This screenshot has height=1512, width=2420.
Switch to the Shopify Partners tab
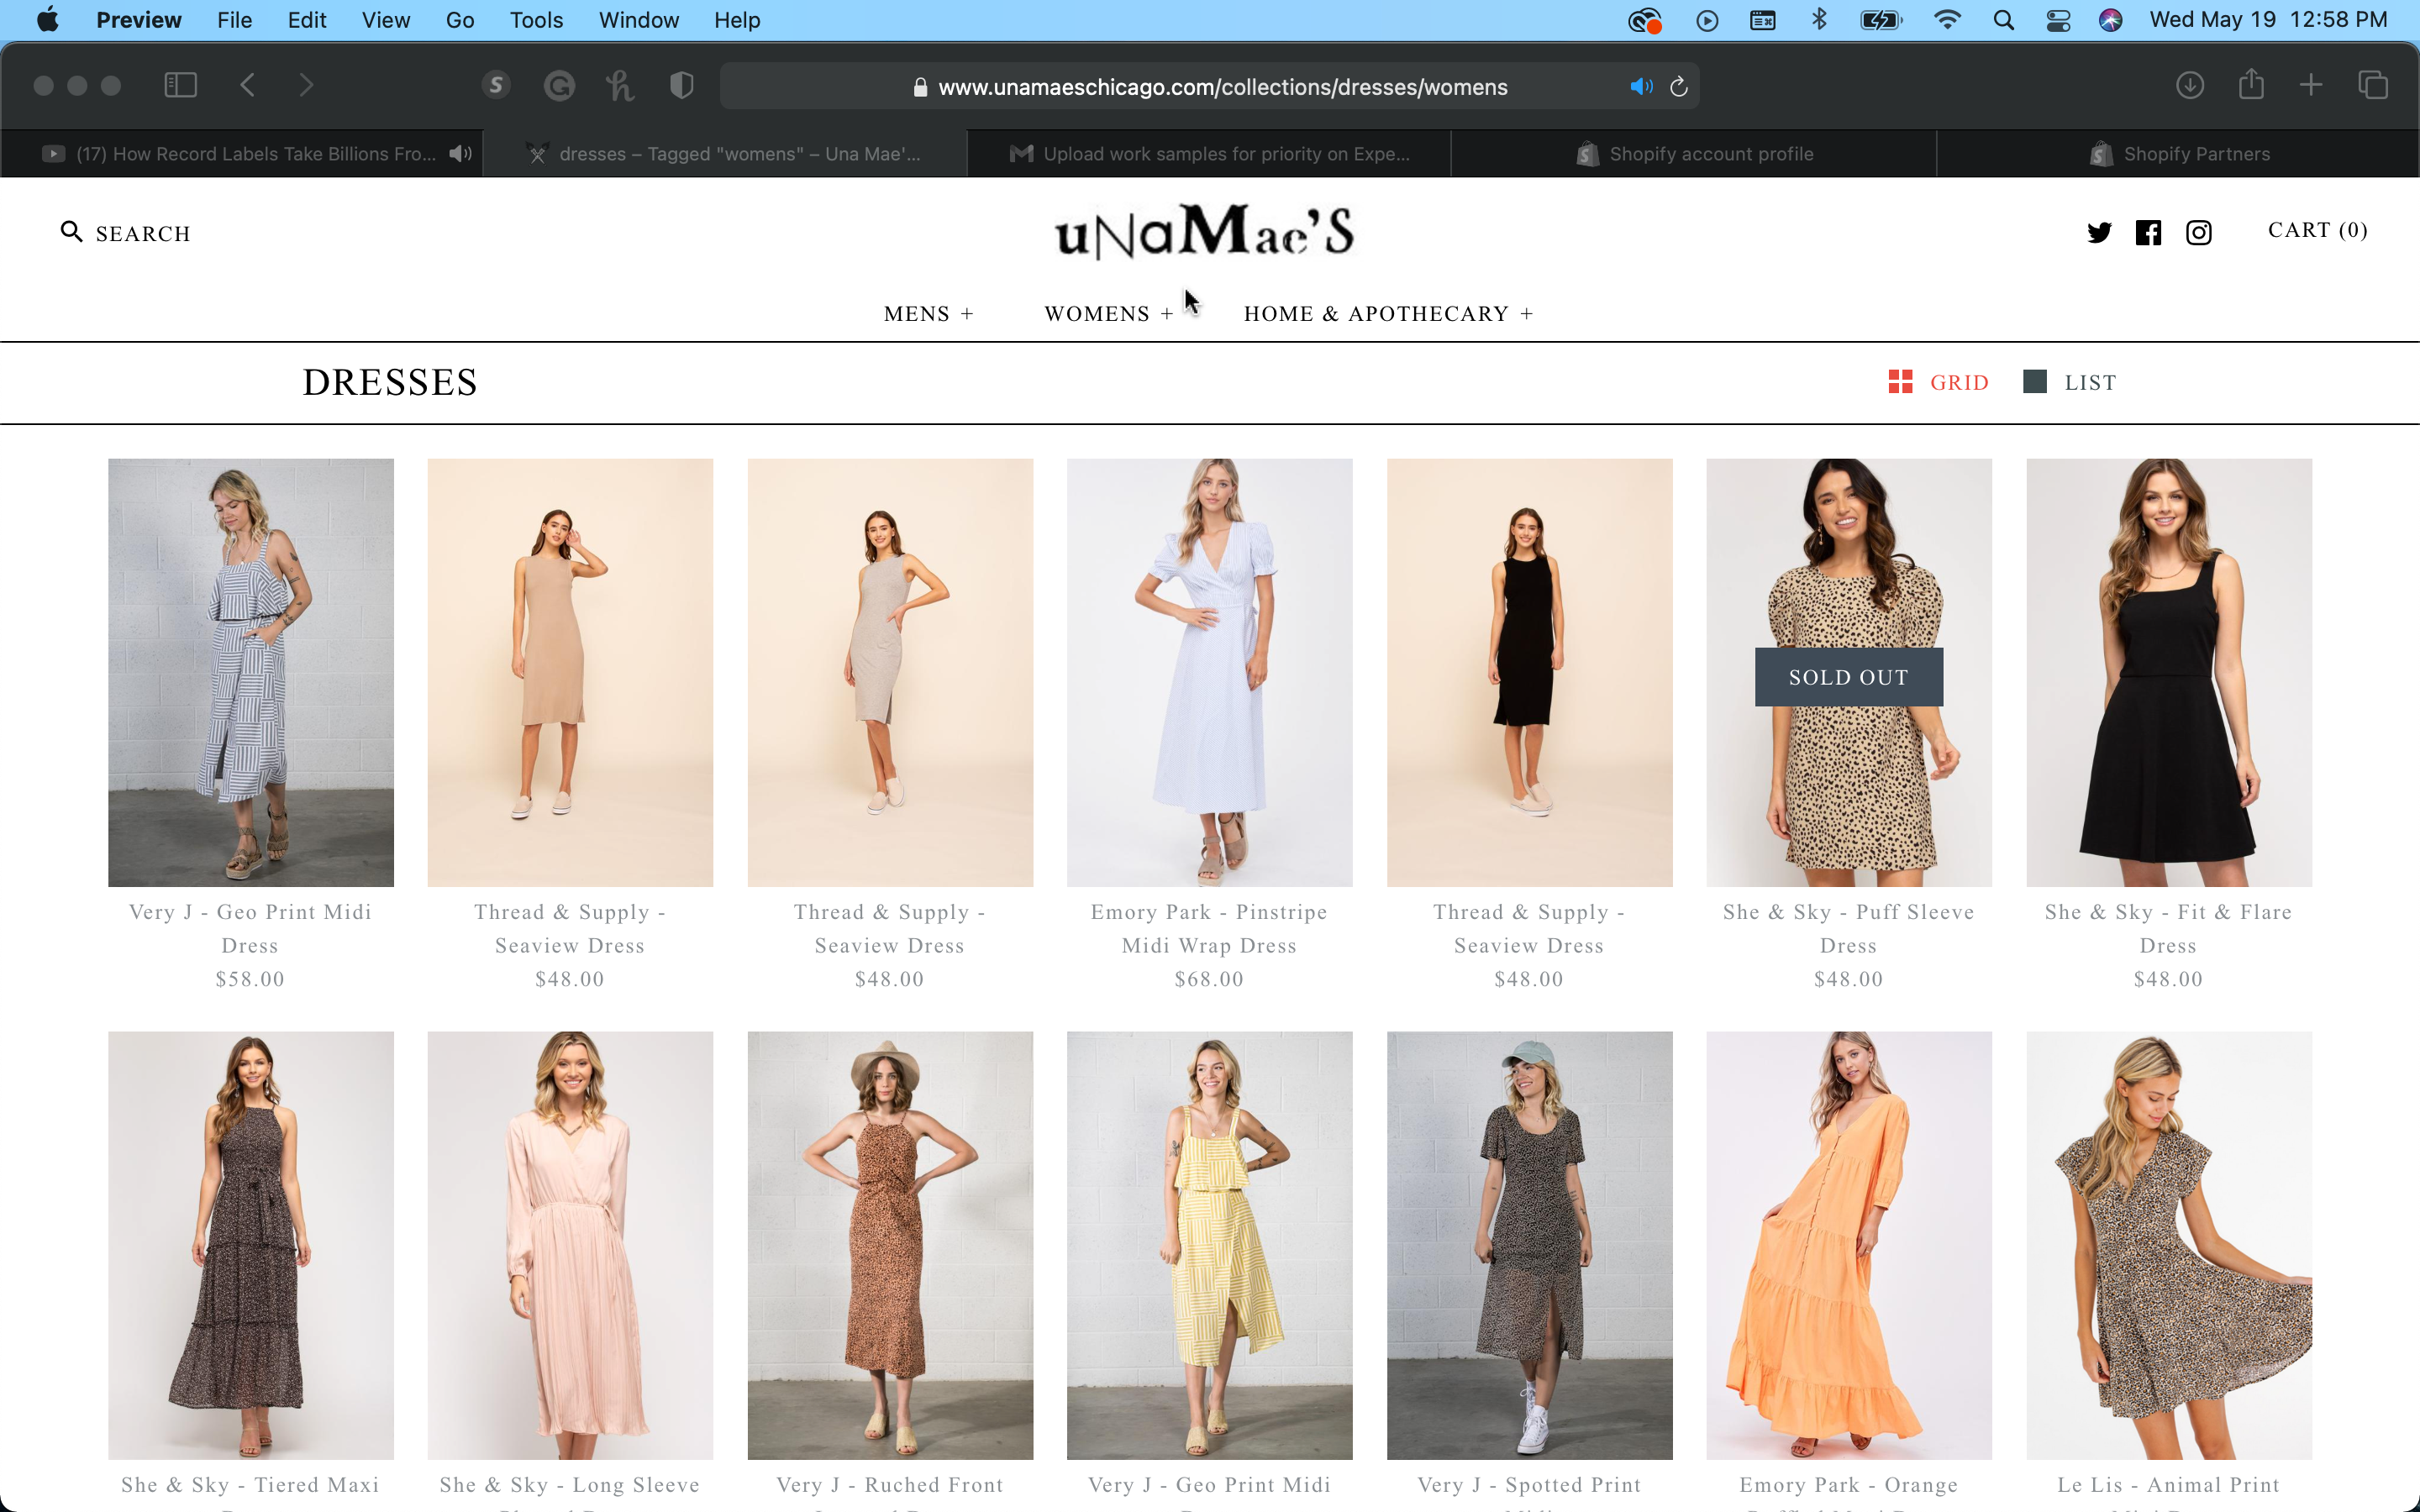coord(2180,153)
